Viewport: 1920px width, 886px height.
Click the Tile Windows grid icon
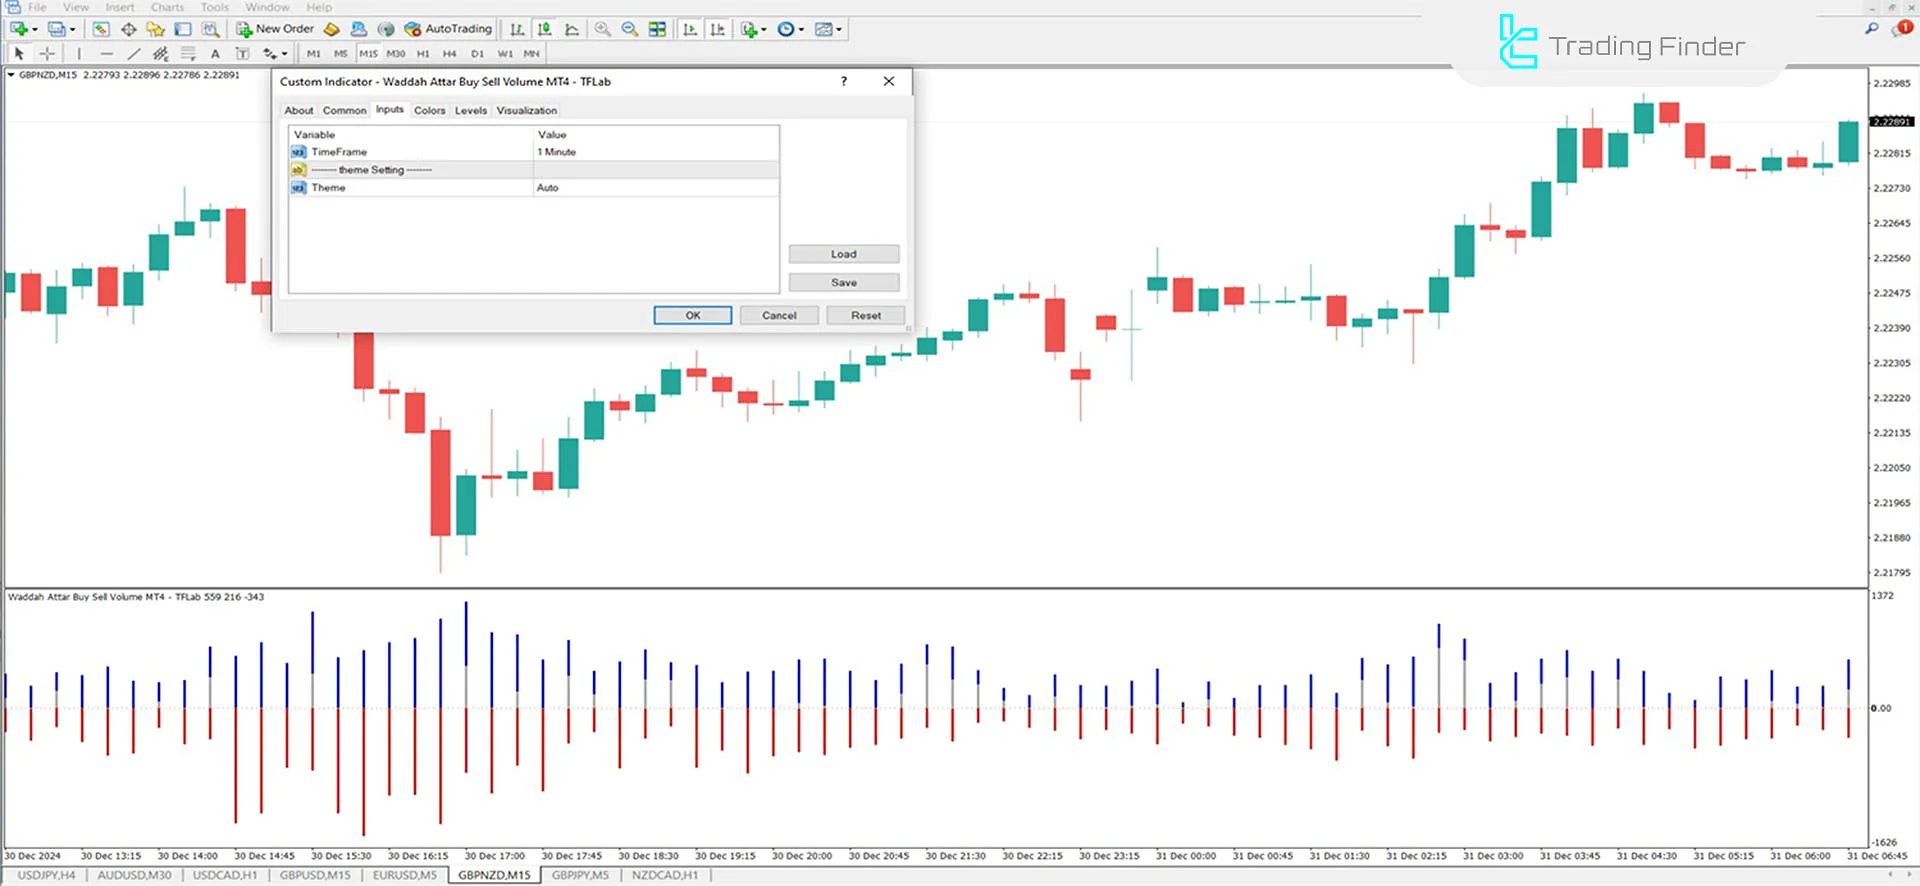click(657, 29)
